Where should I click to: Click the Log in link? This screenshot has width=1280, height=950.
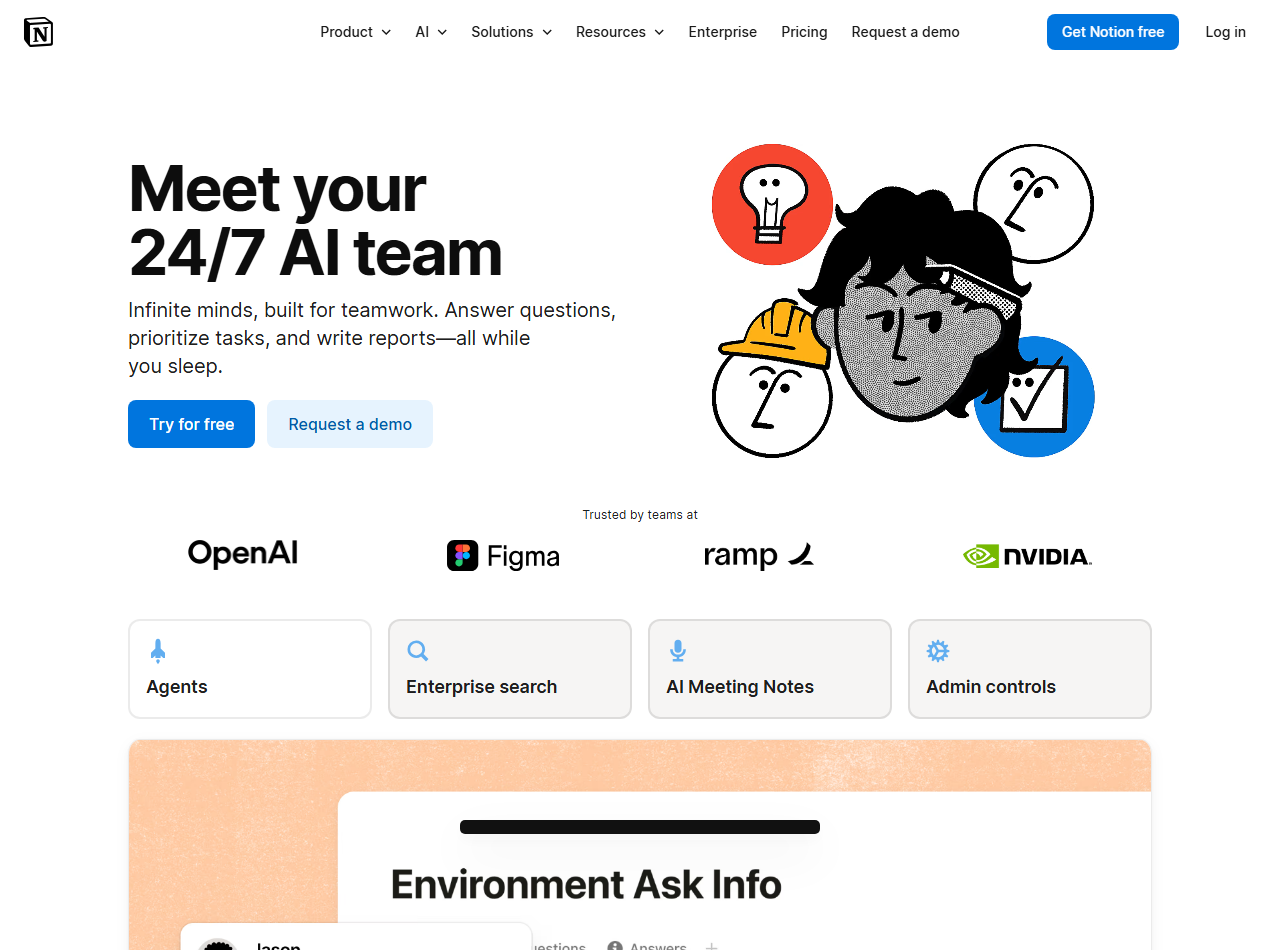point(1225,32)
